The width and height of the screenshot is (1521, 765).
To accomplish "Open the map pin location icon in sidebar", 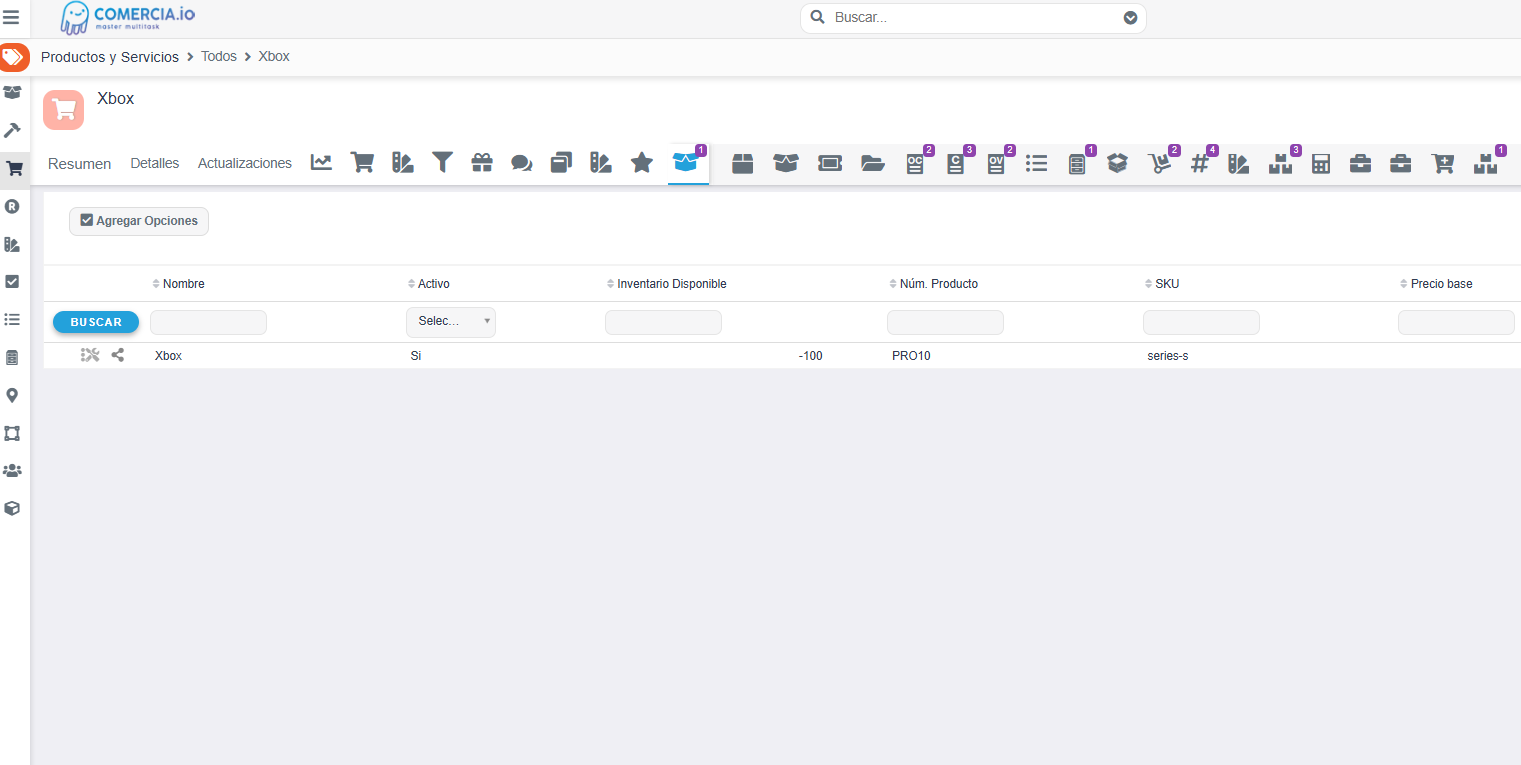I will pos(12,395).
